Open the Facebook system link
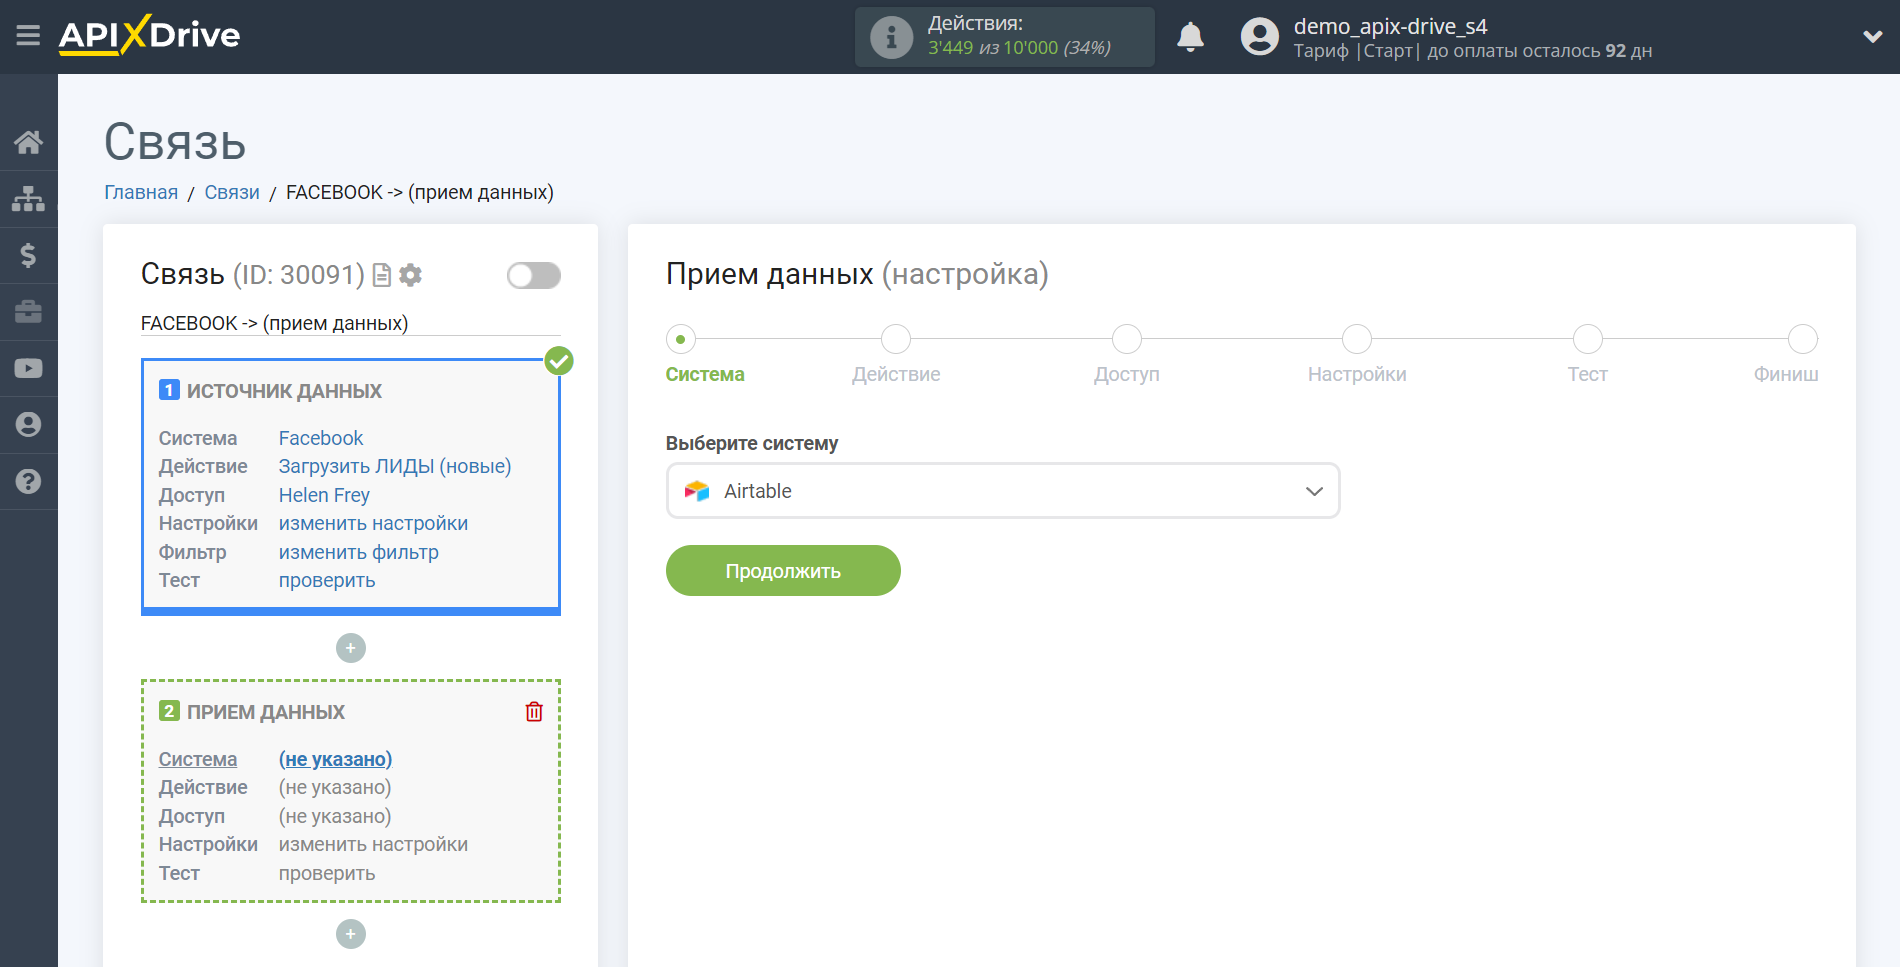 321,438
